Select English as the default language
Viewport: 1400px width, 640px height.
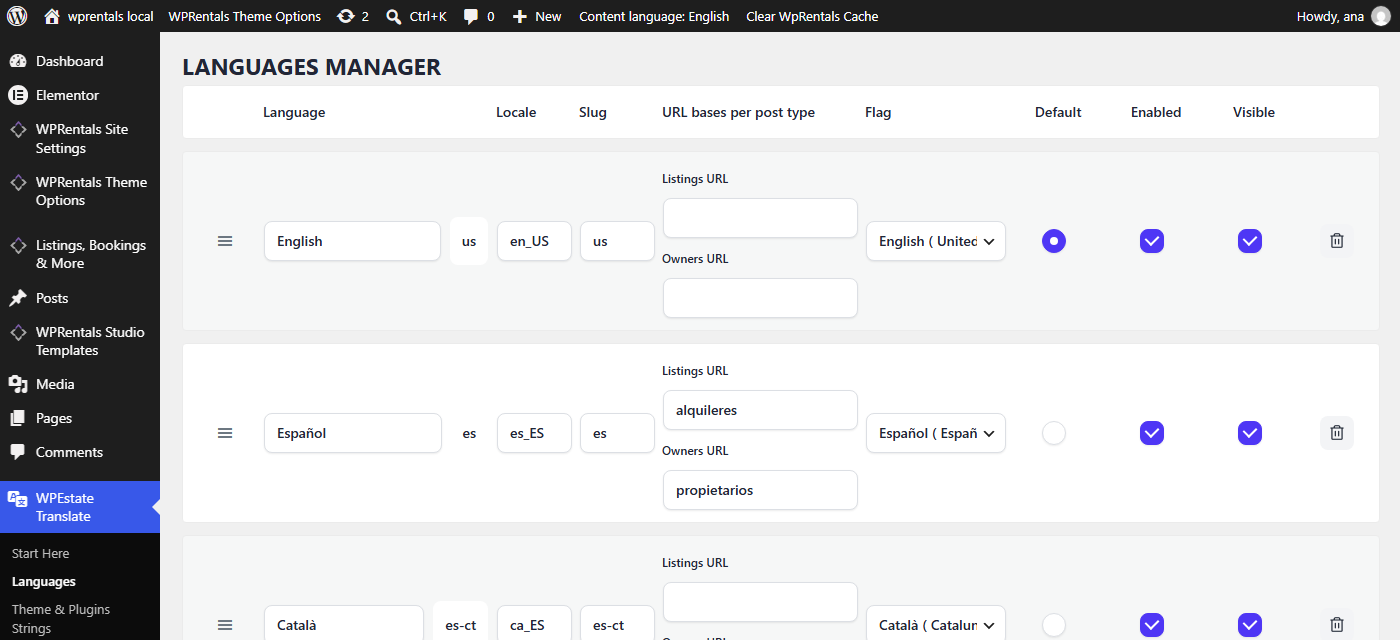click(x=1054, y=241)
